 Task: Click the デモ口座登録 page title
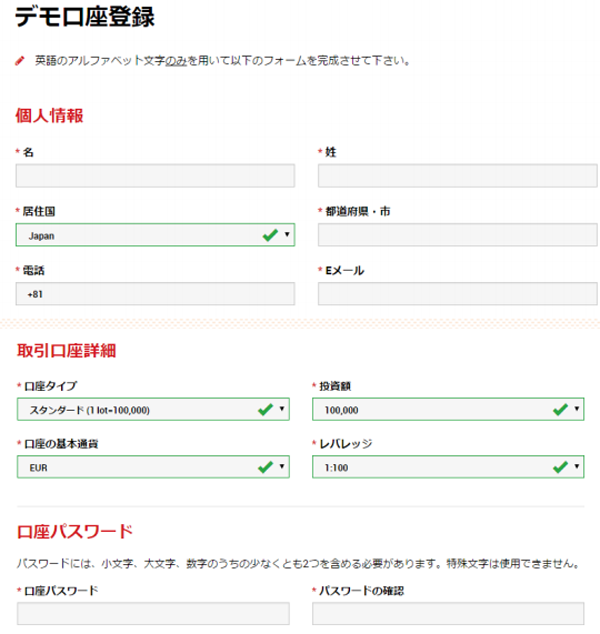(85, 17)
